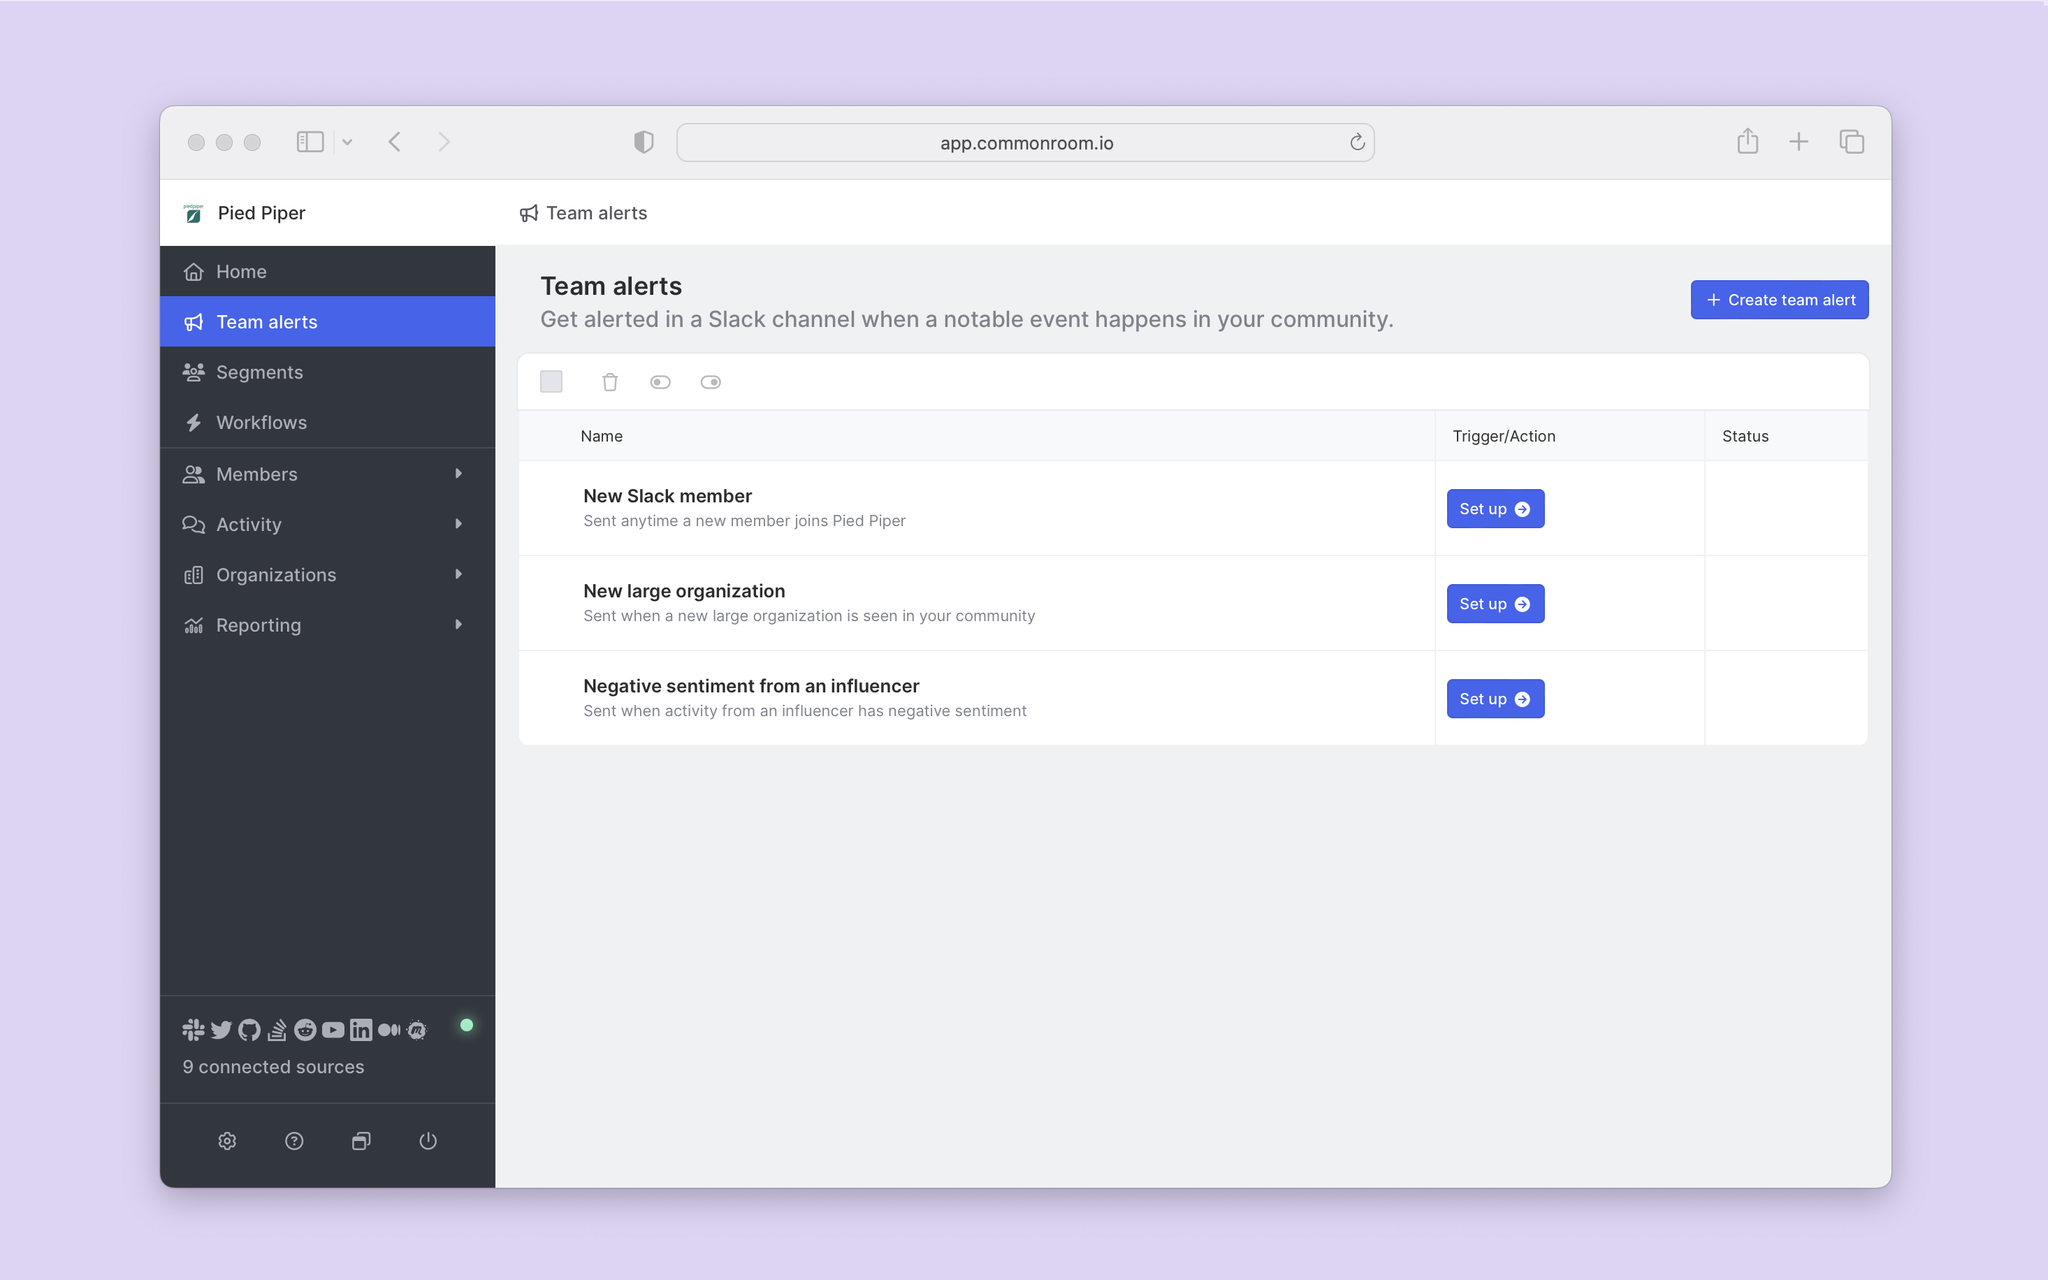Toggle the second eye icon in toolbar
The image size is (2048, 1280).
coord(711,382)
